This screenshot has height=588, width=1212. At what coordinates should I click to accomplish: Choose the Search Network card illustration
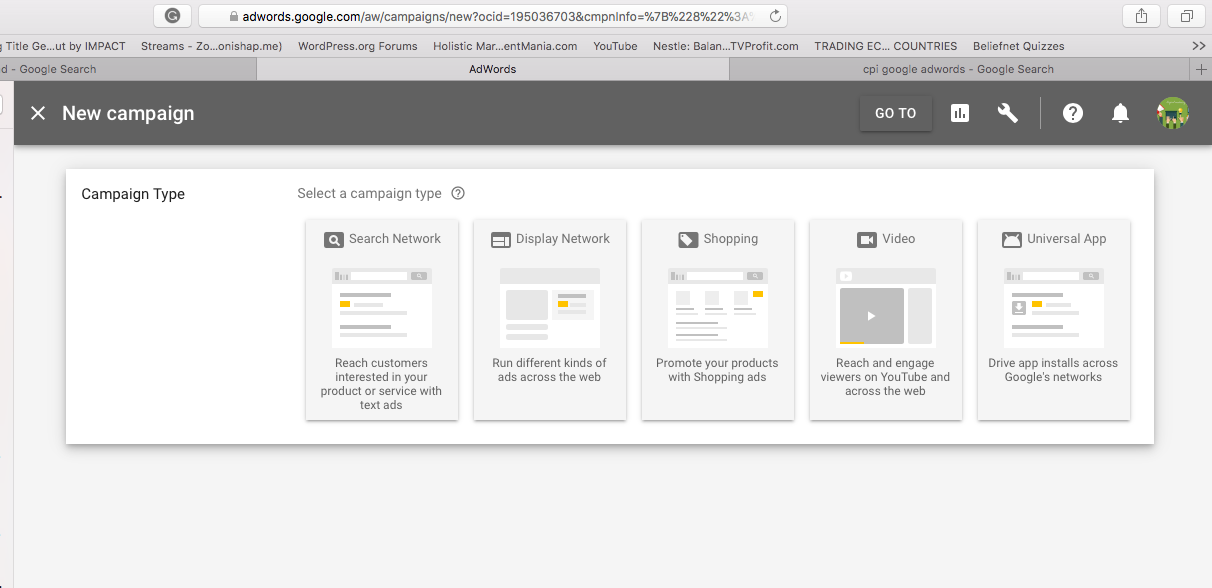tap(382, 308)
